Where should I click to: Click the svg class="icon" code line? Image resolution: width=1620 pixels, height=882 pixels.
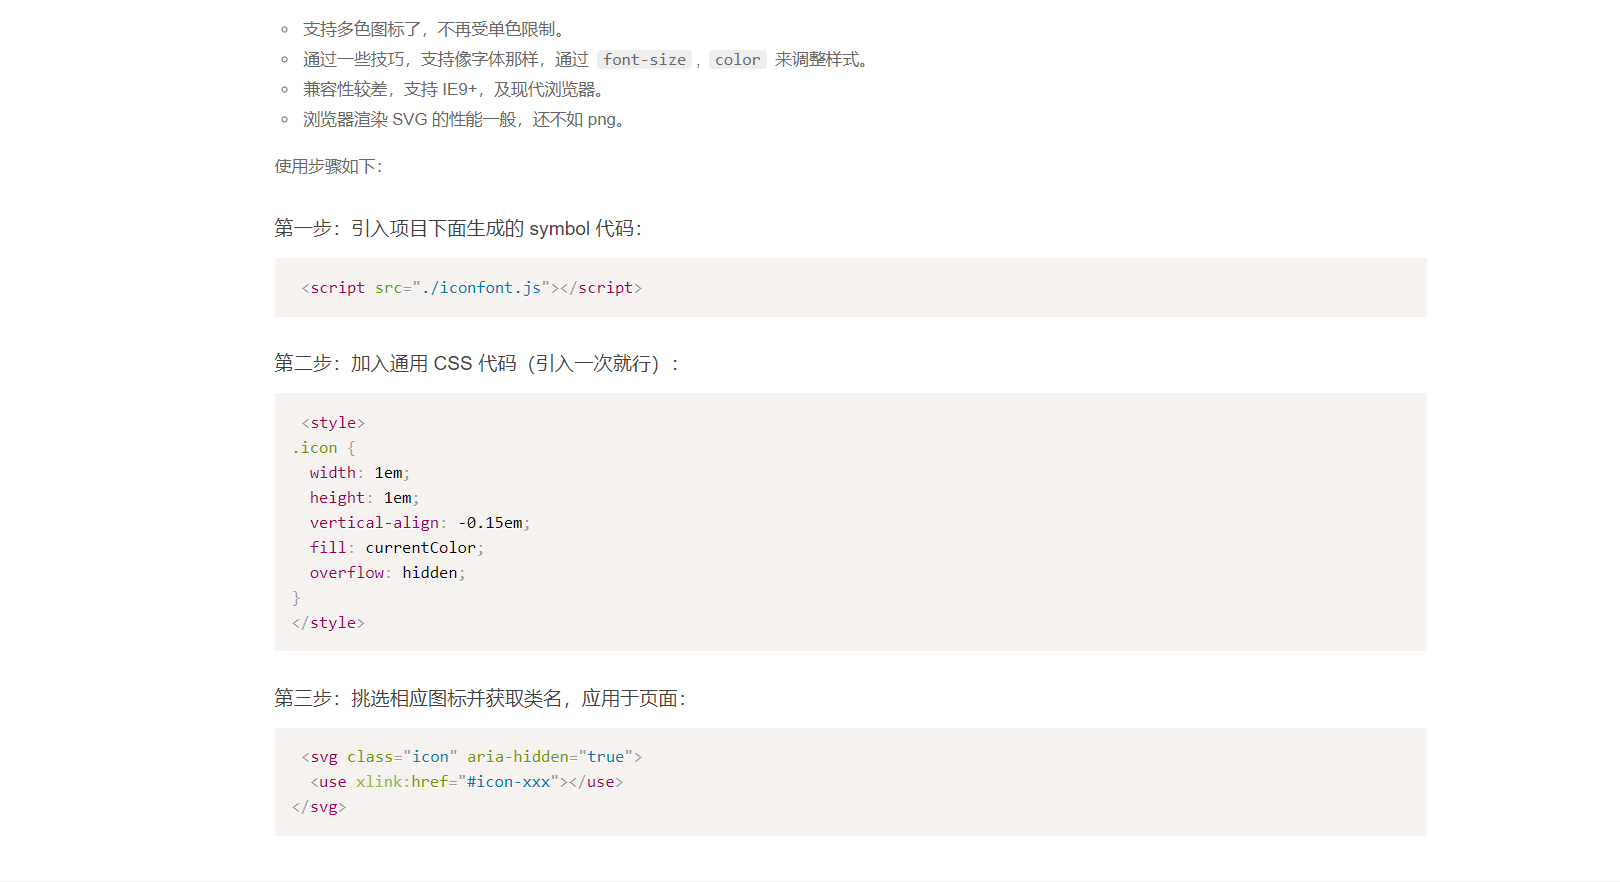[472, 757]
